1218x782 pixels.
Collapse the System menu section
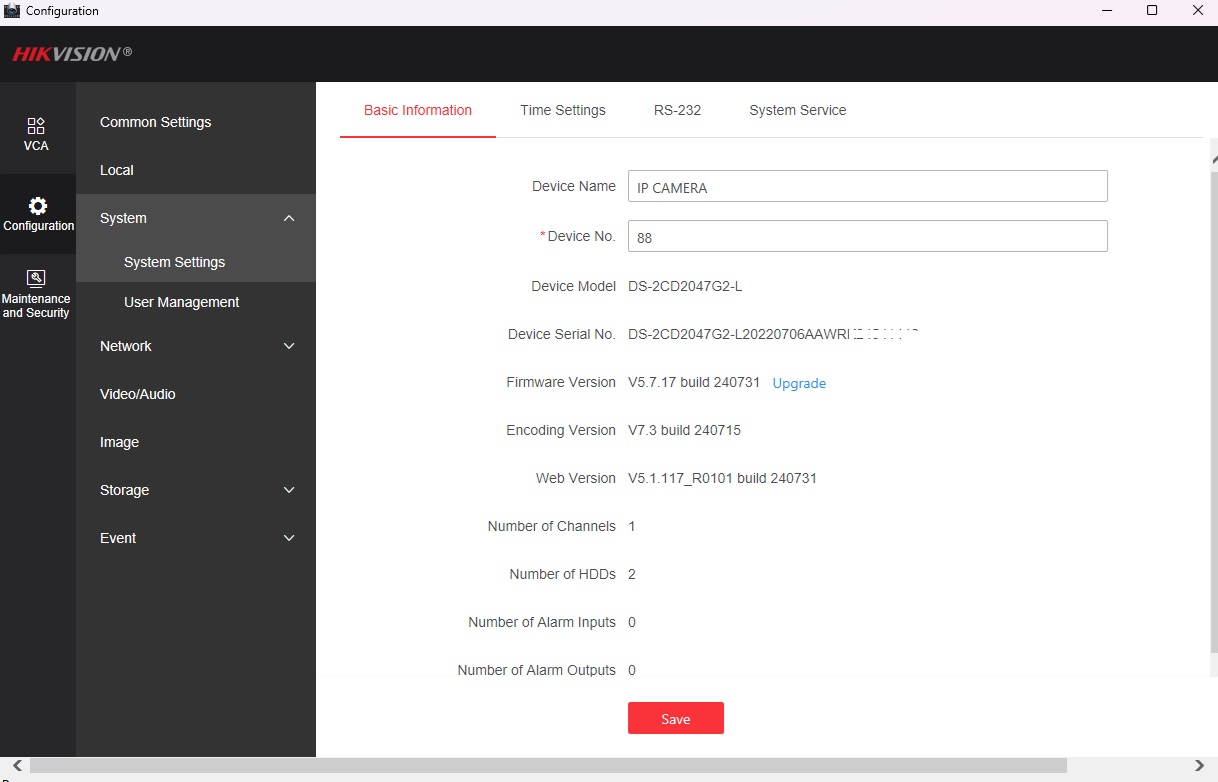pos(289,218)
